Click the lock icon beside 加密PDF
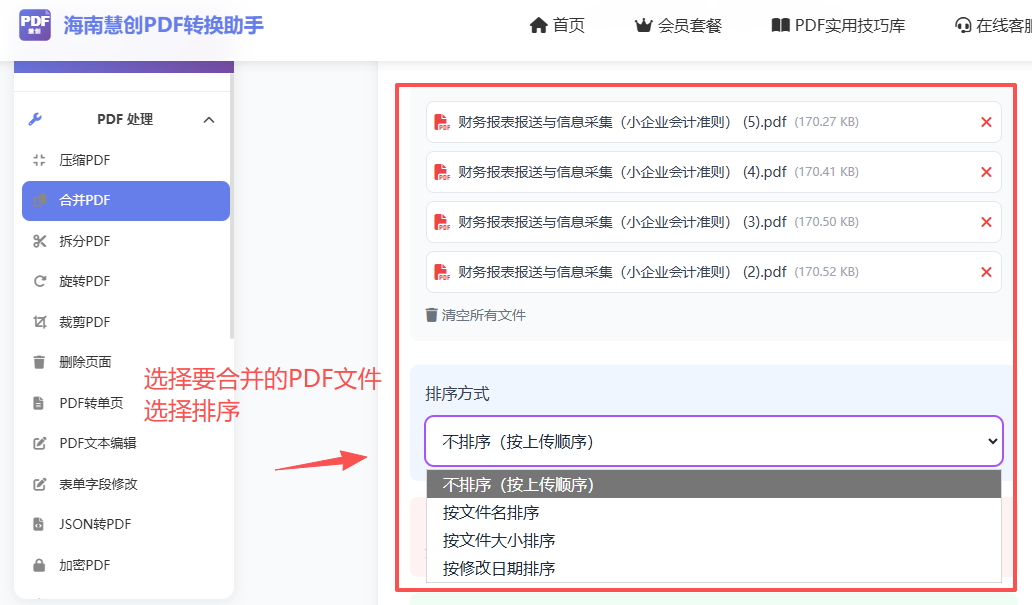Screen dimensions: 1032x605 pyautogui.click(x=39, y=565)
